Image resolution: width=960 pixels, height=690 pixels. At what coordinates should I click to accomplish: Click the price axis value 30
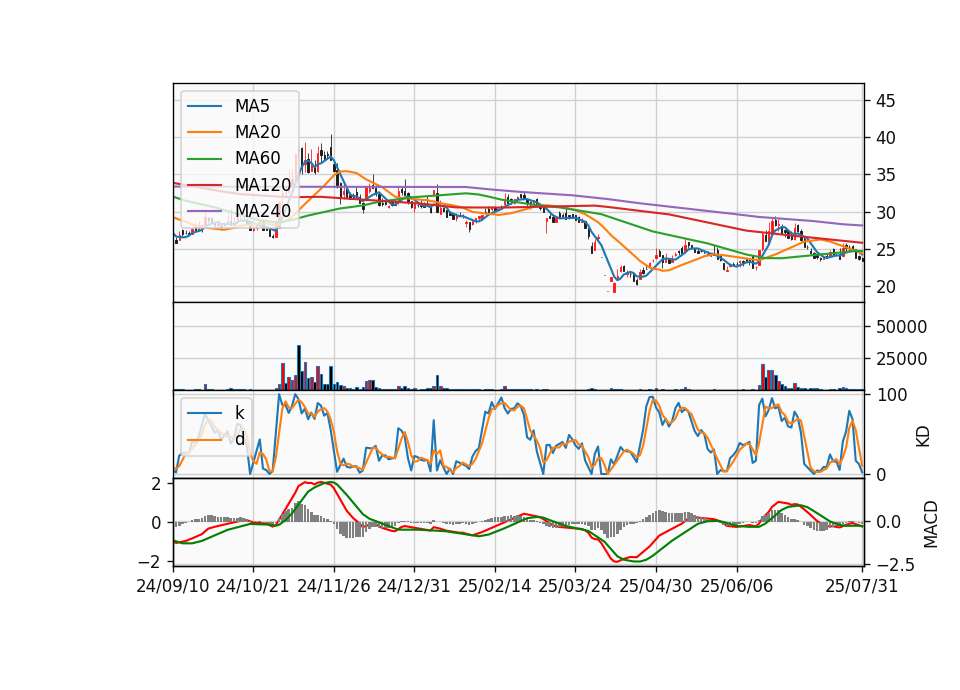885,213
